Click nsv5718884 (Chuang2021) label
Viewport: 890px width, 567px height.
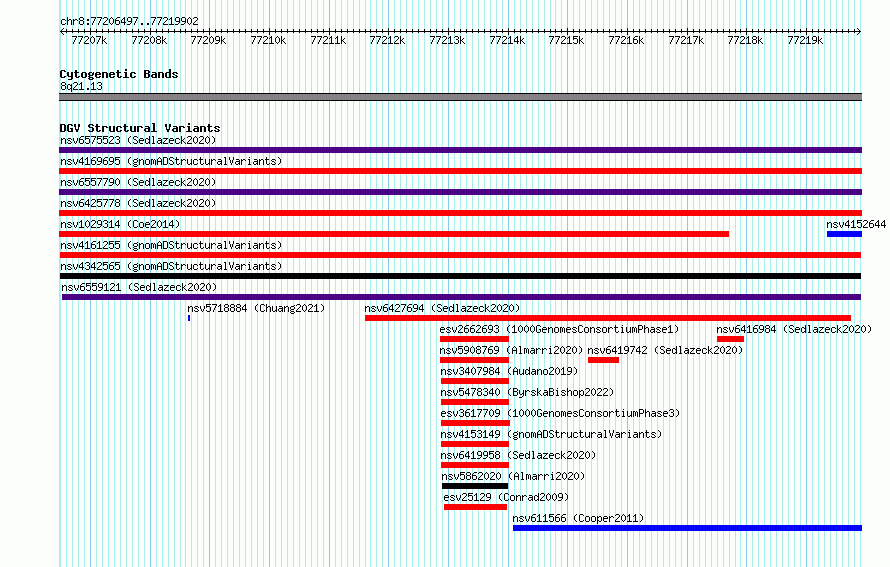coord(256,308)
